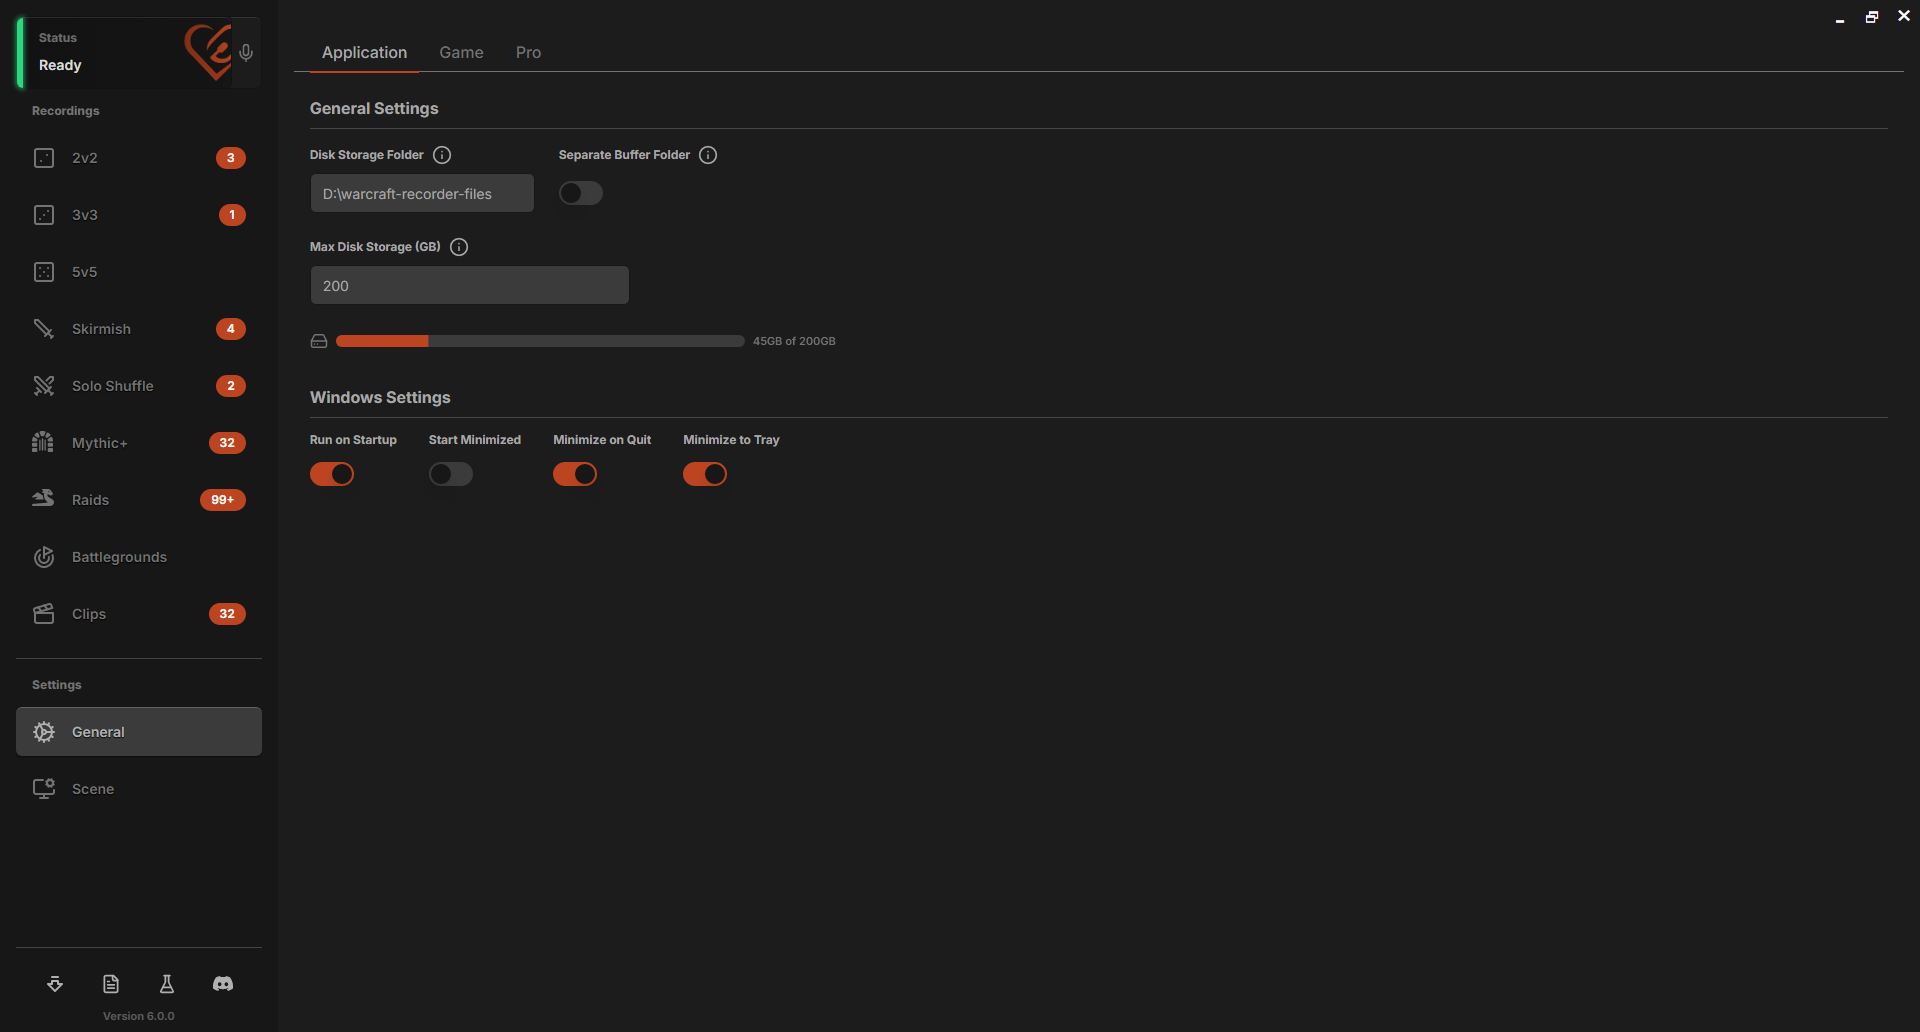This screenshot has height=1032, width=1920.
Task: Show info for Disk Storage Folder
Action: [x=442, y=155]
